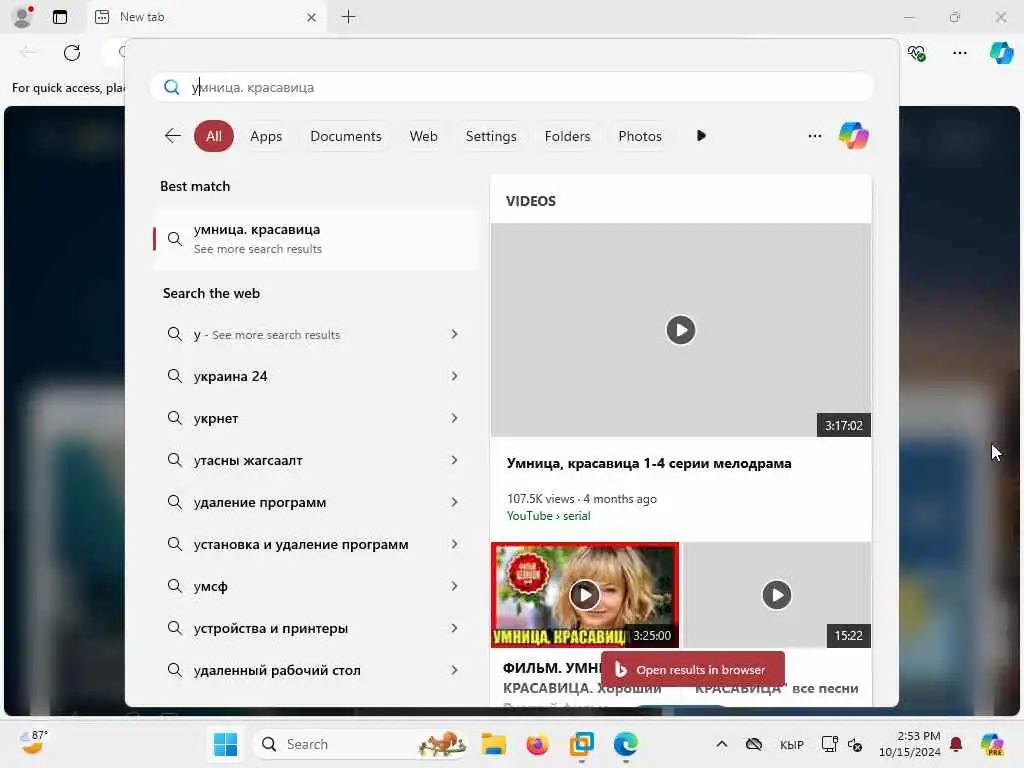Open Copilot sidebar in Edge toolbar
1024x768 pixels.
coord(1001,53)
